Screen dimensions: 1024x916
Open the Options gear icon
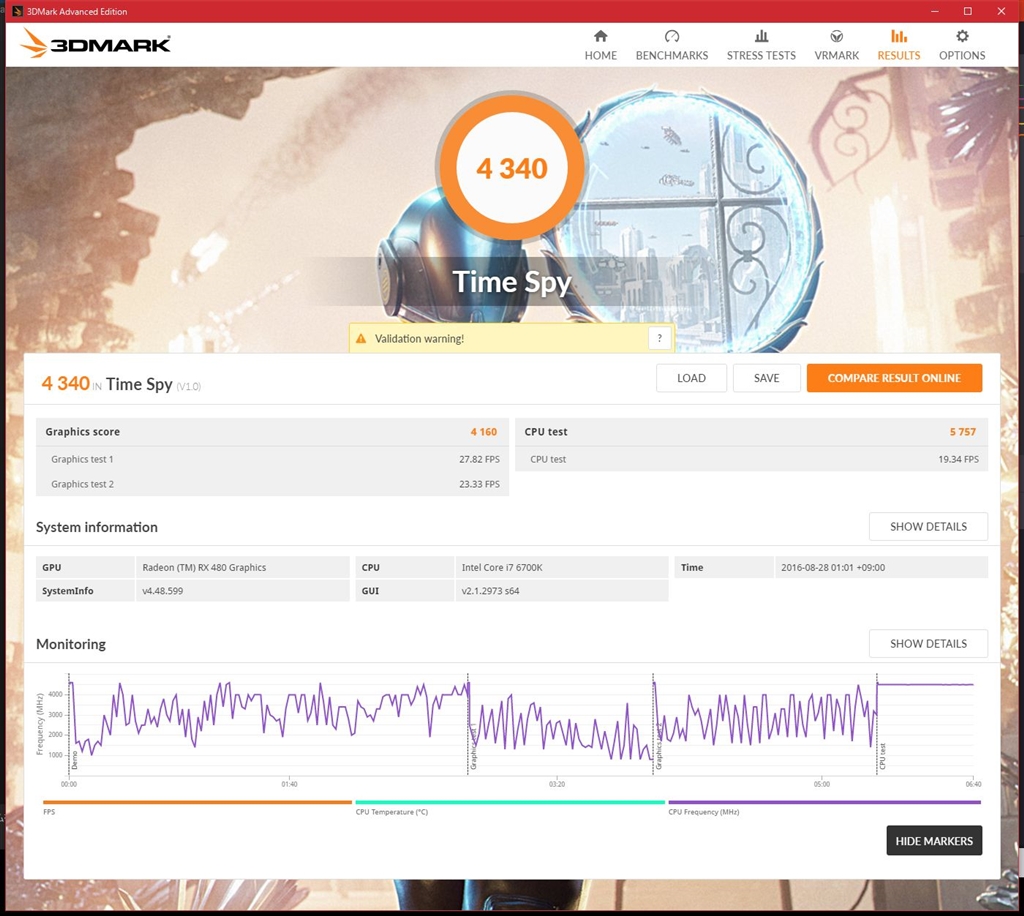click(962, 36)
